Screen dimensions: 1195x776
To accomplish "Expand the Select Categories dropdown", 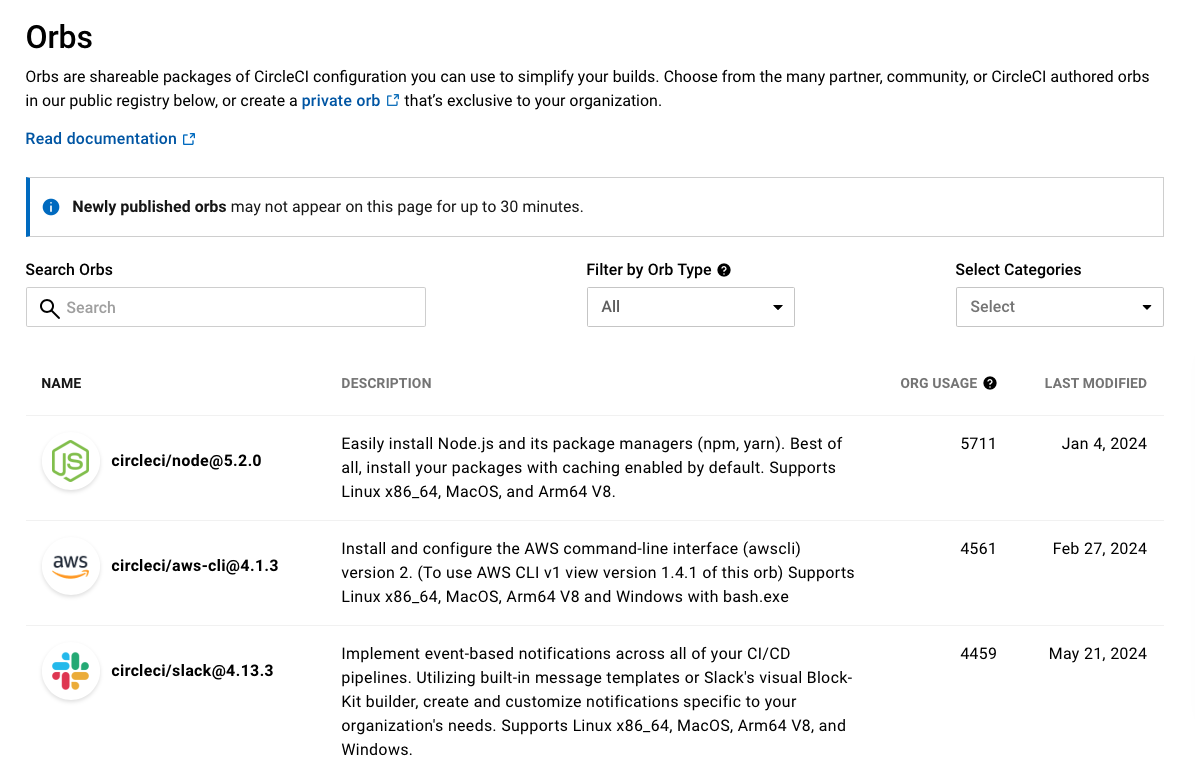I will point(1059,307).
